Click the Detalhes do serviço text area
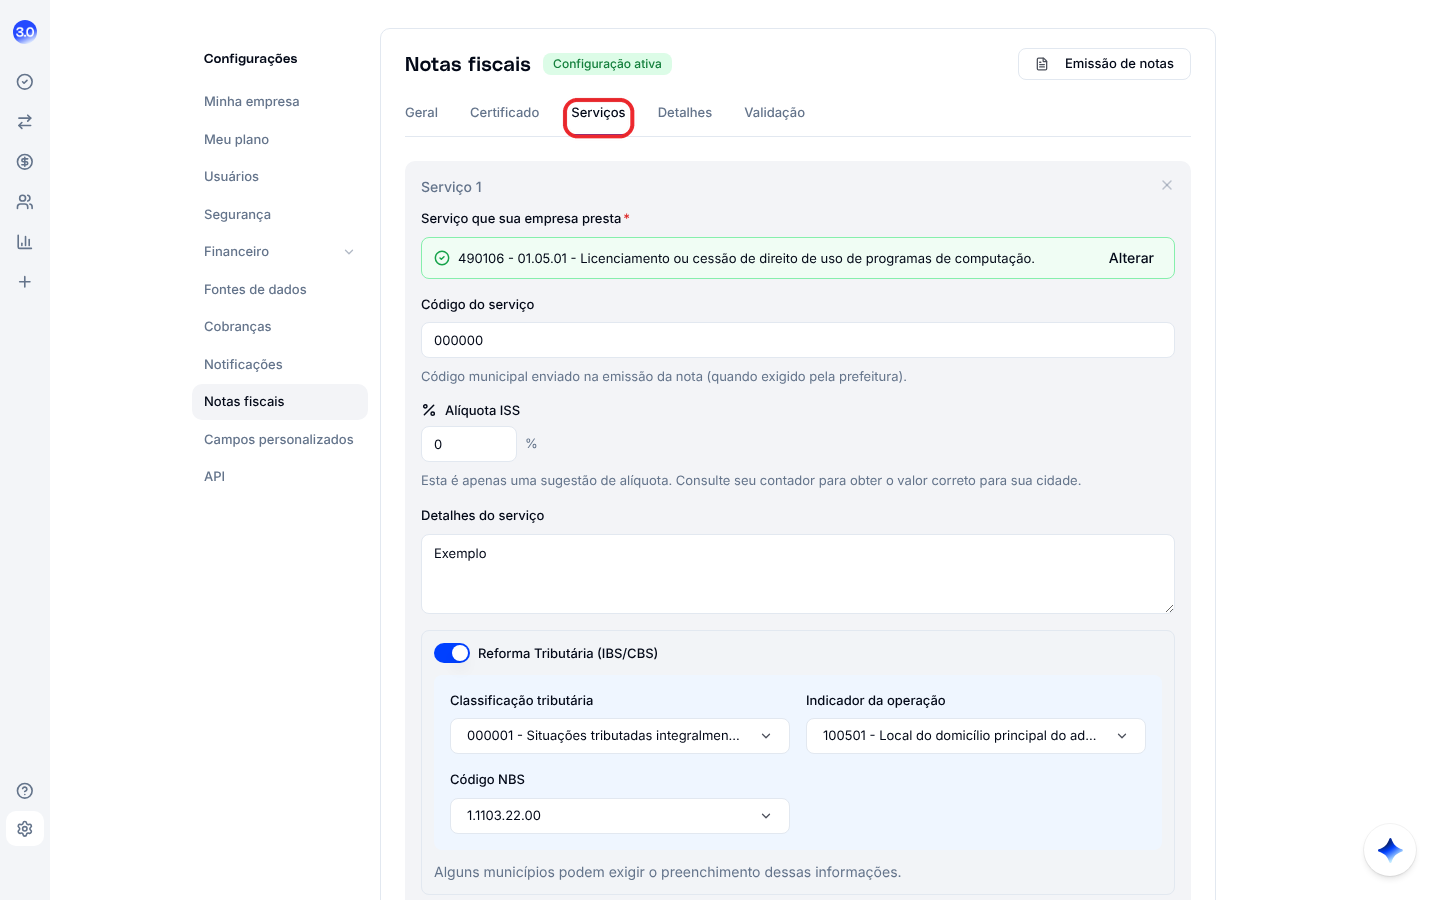Image resolution: width=1440 pixels, height=900 pixels. [x=798, y=574]
